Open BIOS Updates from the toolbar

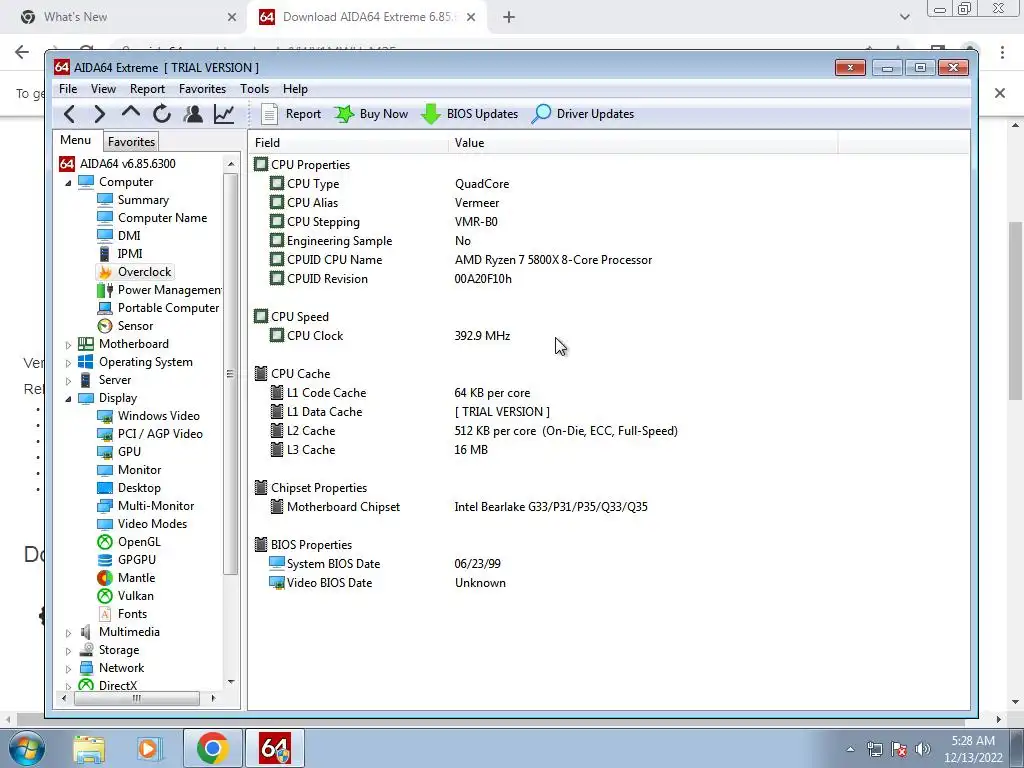pos(470,114)
